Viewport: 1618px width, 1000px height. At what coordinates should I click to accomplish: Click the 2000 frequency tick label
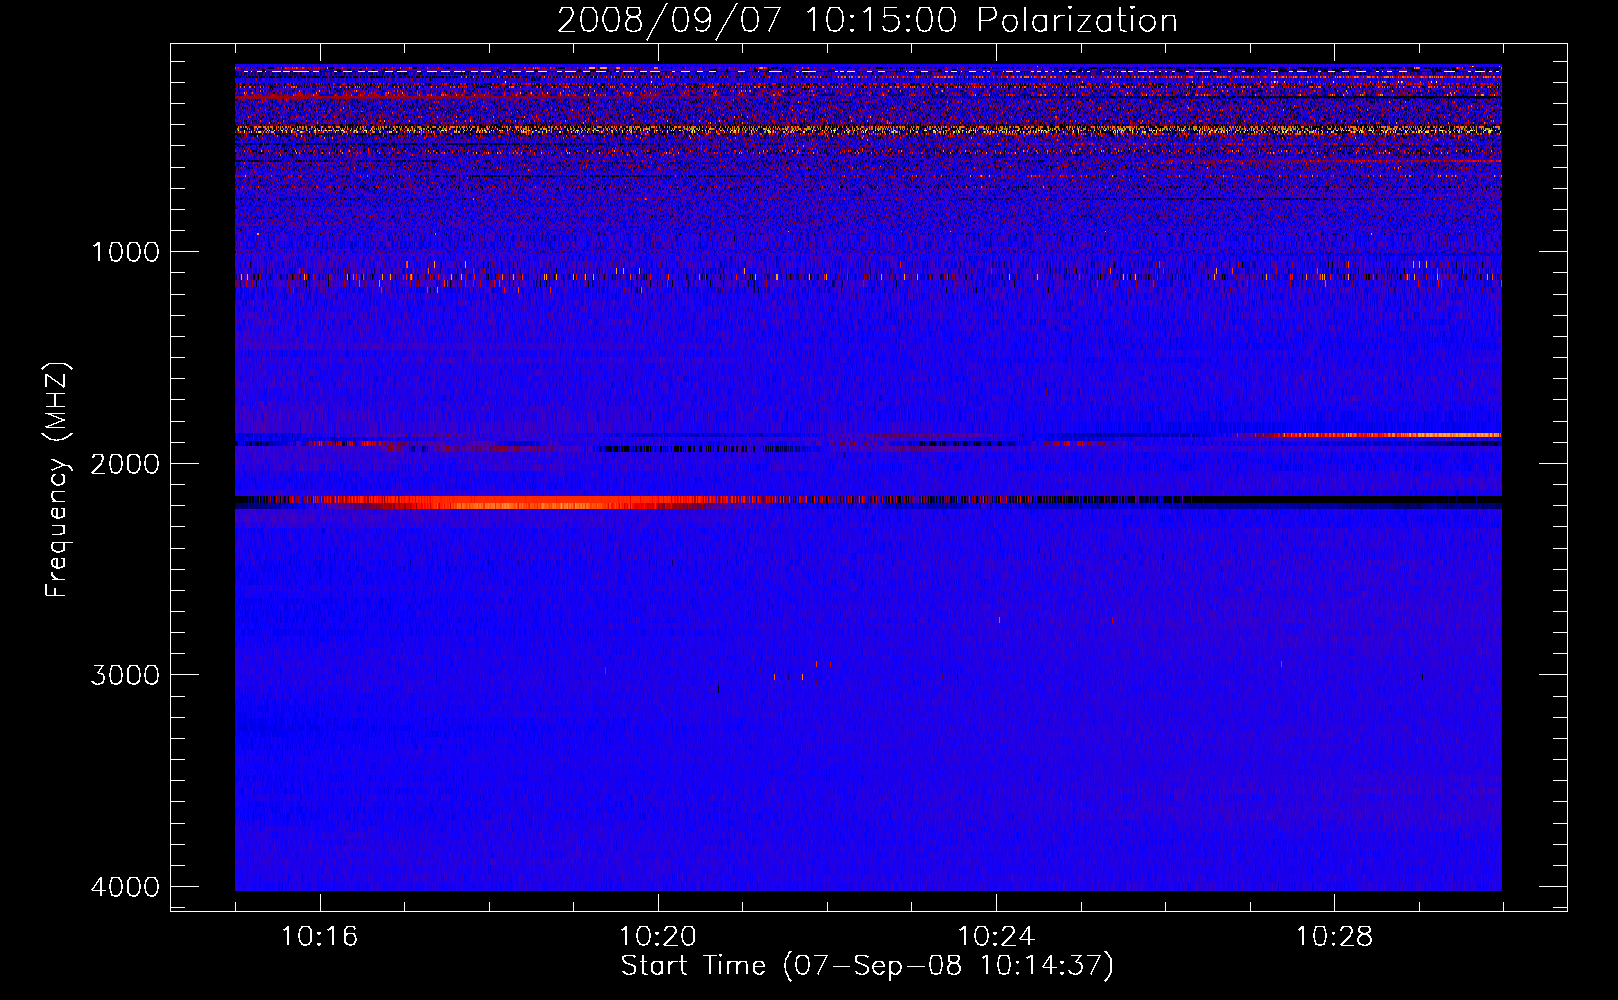pos(125,464)
